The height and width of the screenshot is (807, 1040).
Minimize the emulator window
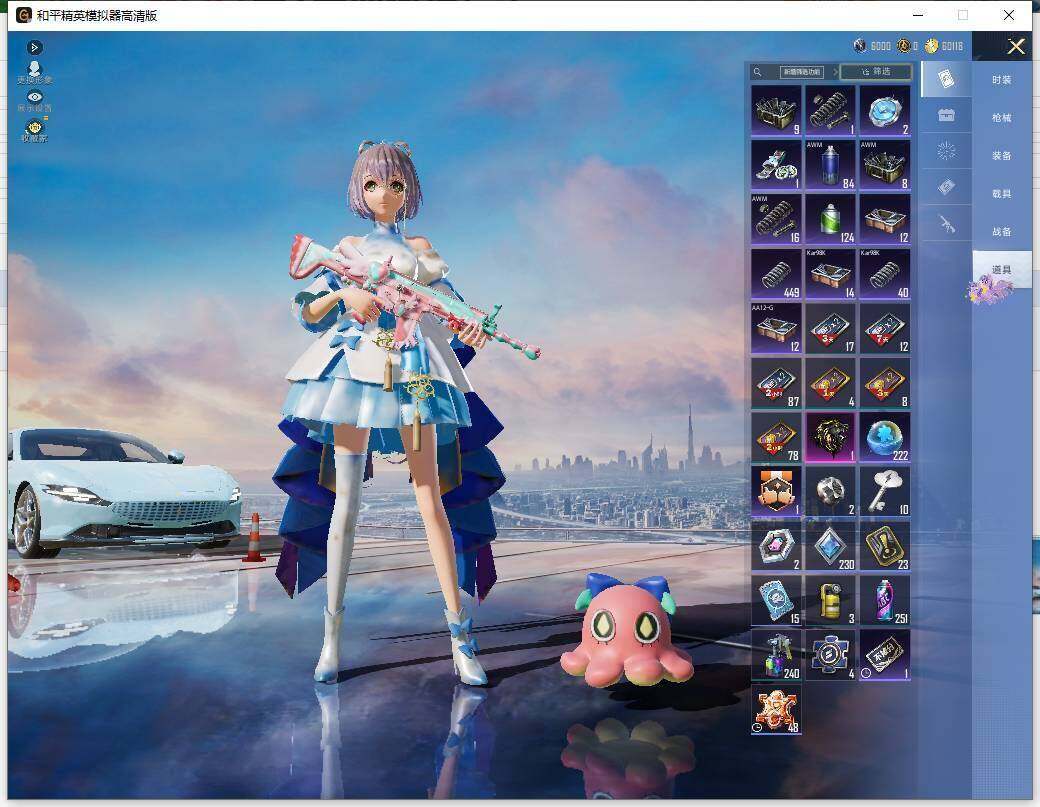click(919, 15)
